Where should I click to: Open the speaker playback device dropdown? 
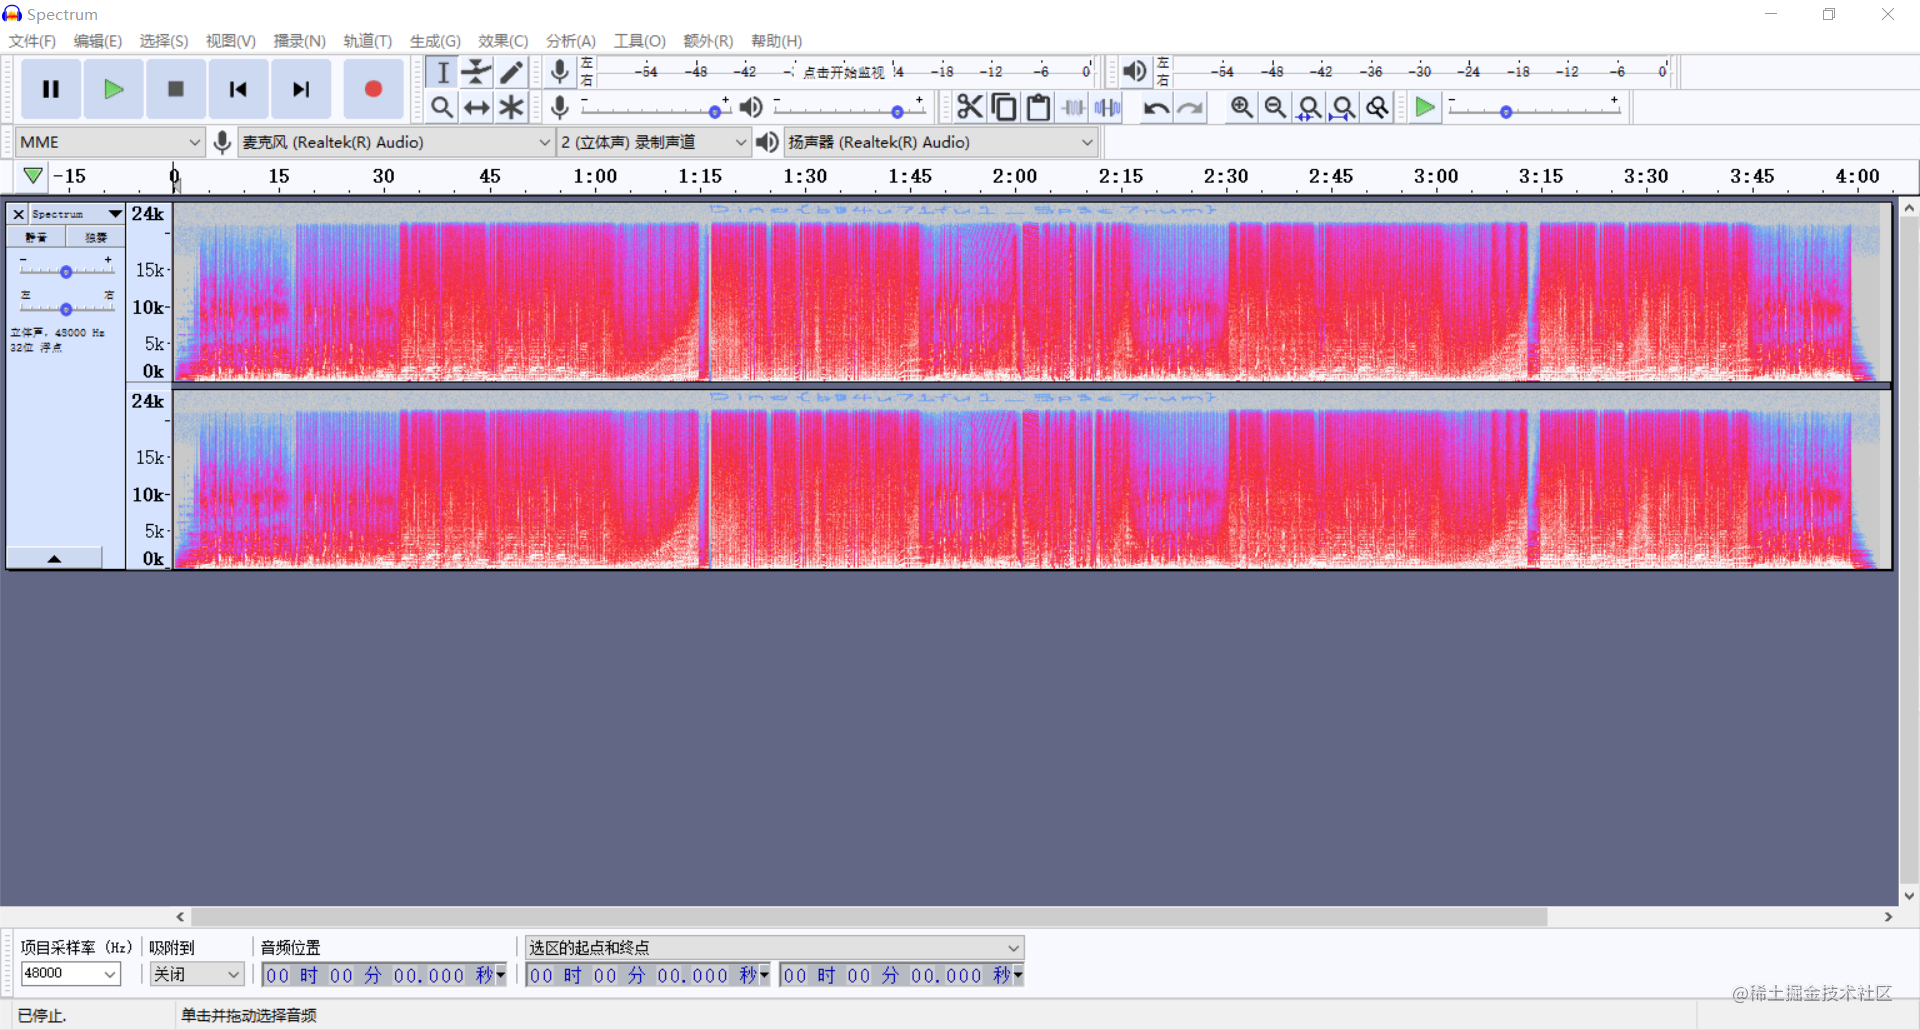pos(940,142)
